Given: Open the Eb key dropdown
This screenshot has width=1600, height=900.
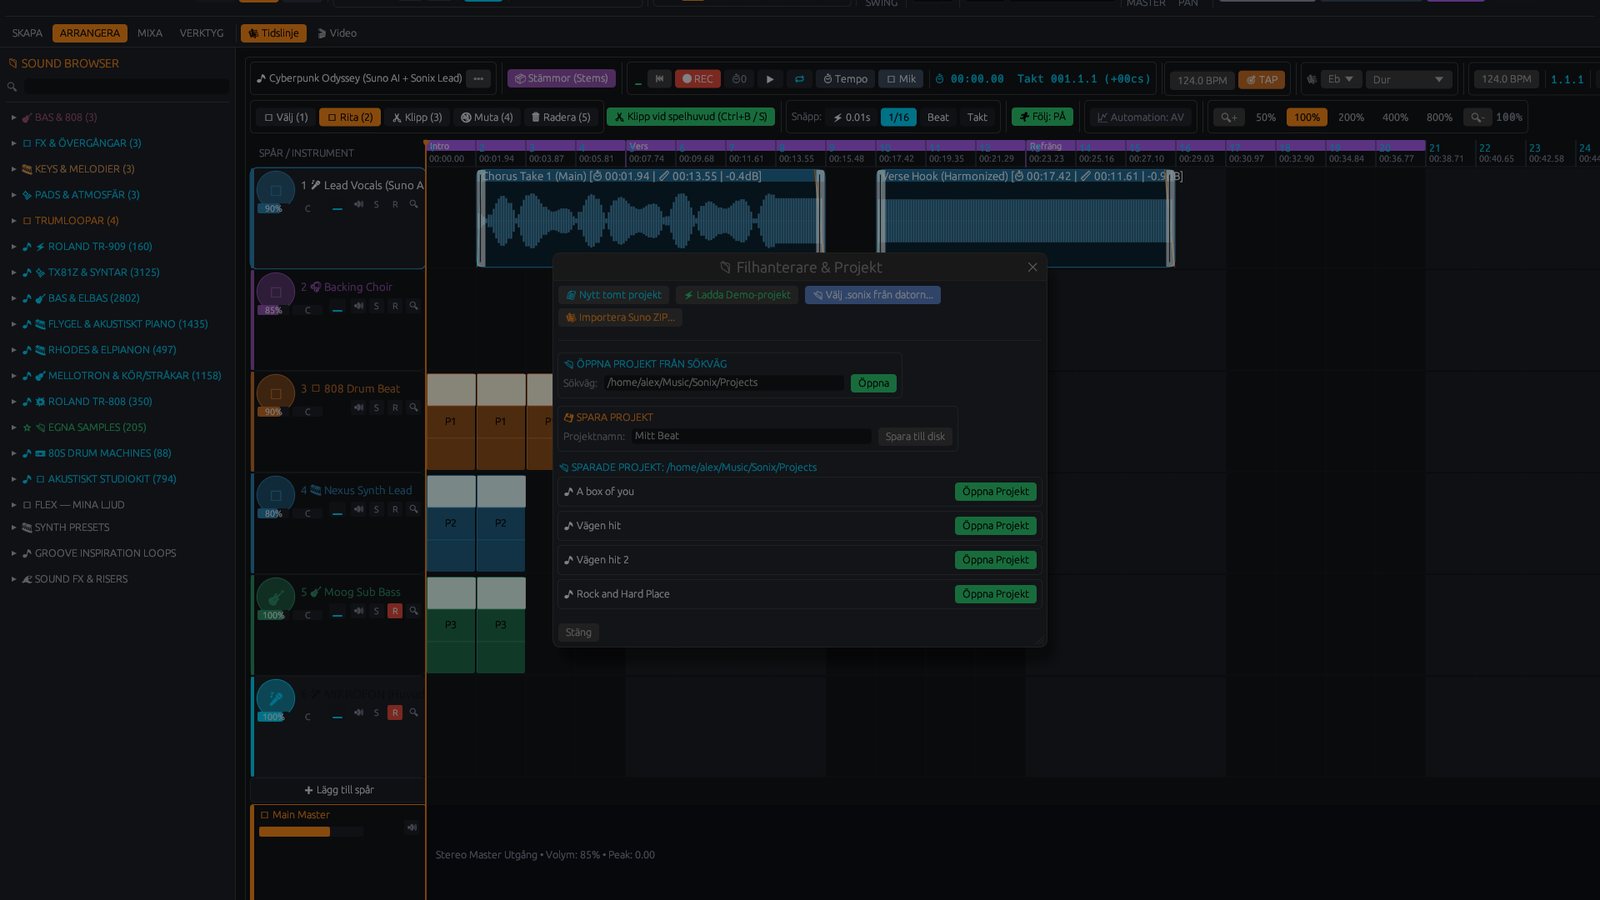Looking at the screenshot, I should click(1340, 79).
